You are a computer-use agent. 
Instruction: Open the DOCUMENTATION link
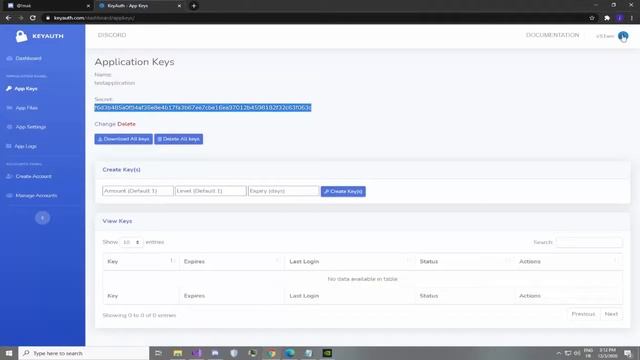tap(552, 35)
